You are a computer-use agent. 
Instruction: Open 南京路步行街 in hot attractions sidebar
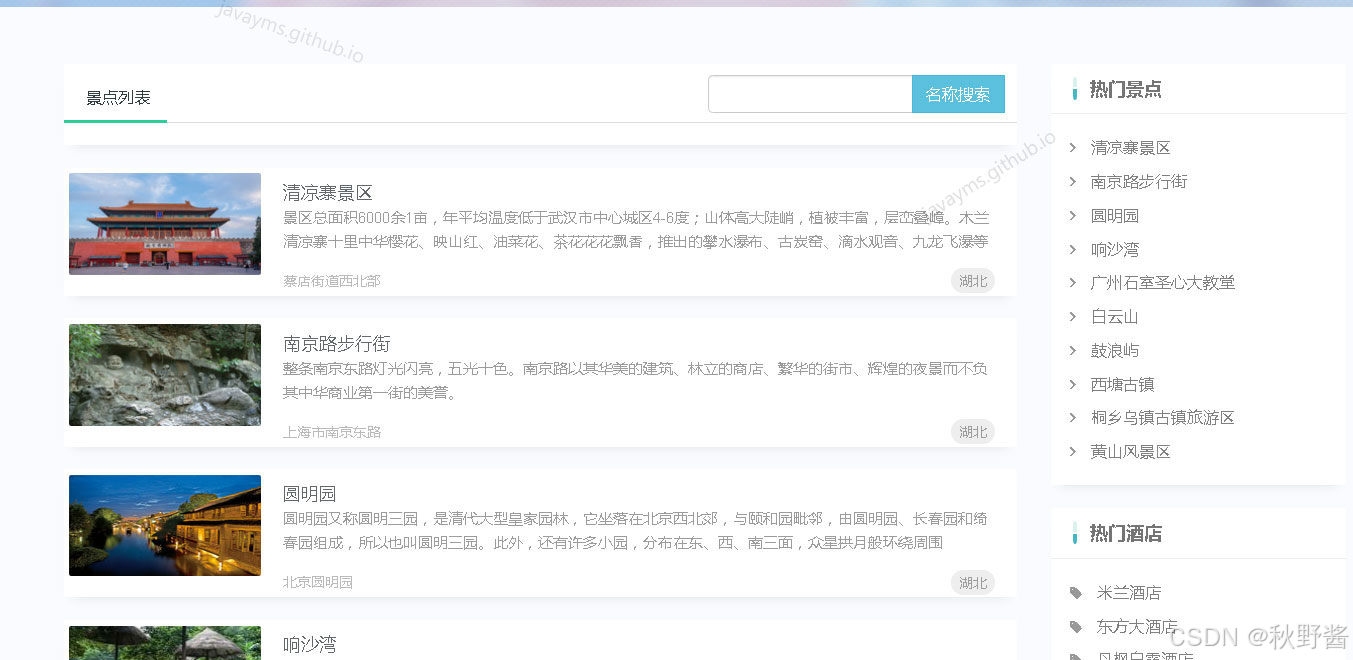coord(1139,182)
